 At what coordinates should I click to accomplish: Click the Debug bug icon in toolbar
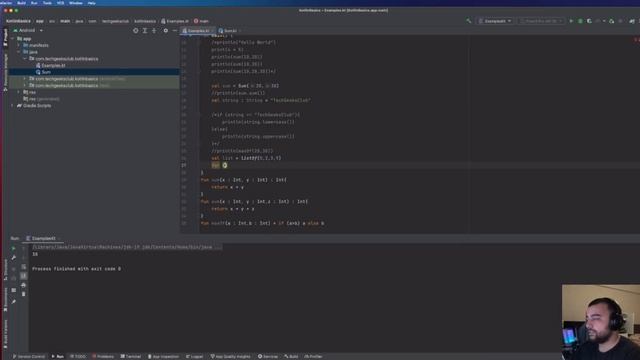tap(580, 21)
